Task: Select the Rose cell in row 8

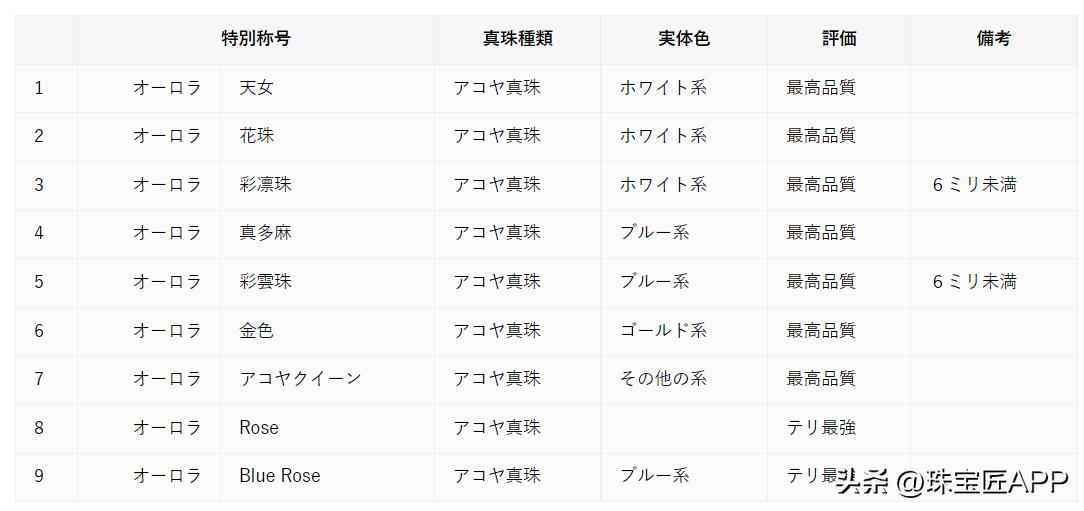Action: click(259, 428)
